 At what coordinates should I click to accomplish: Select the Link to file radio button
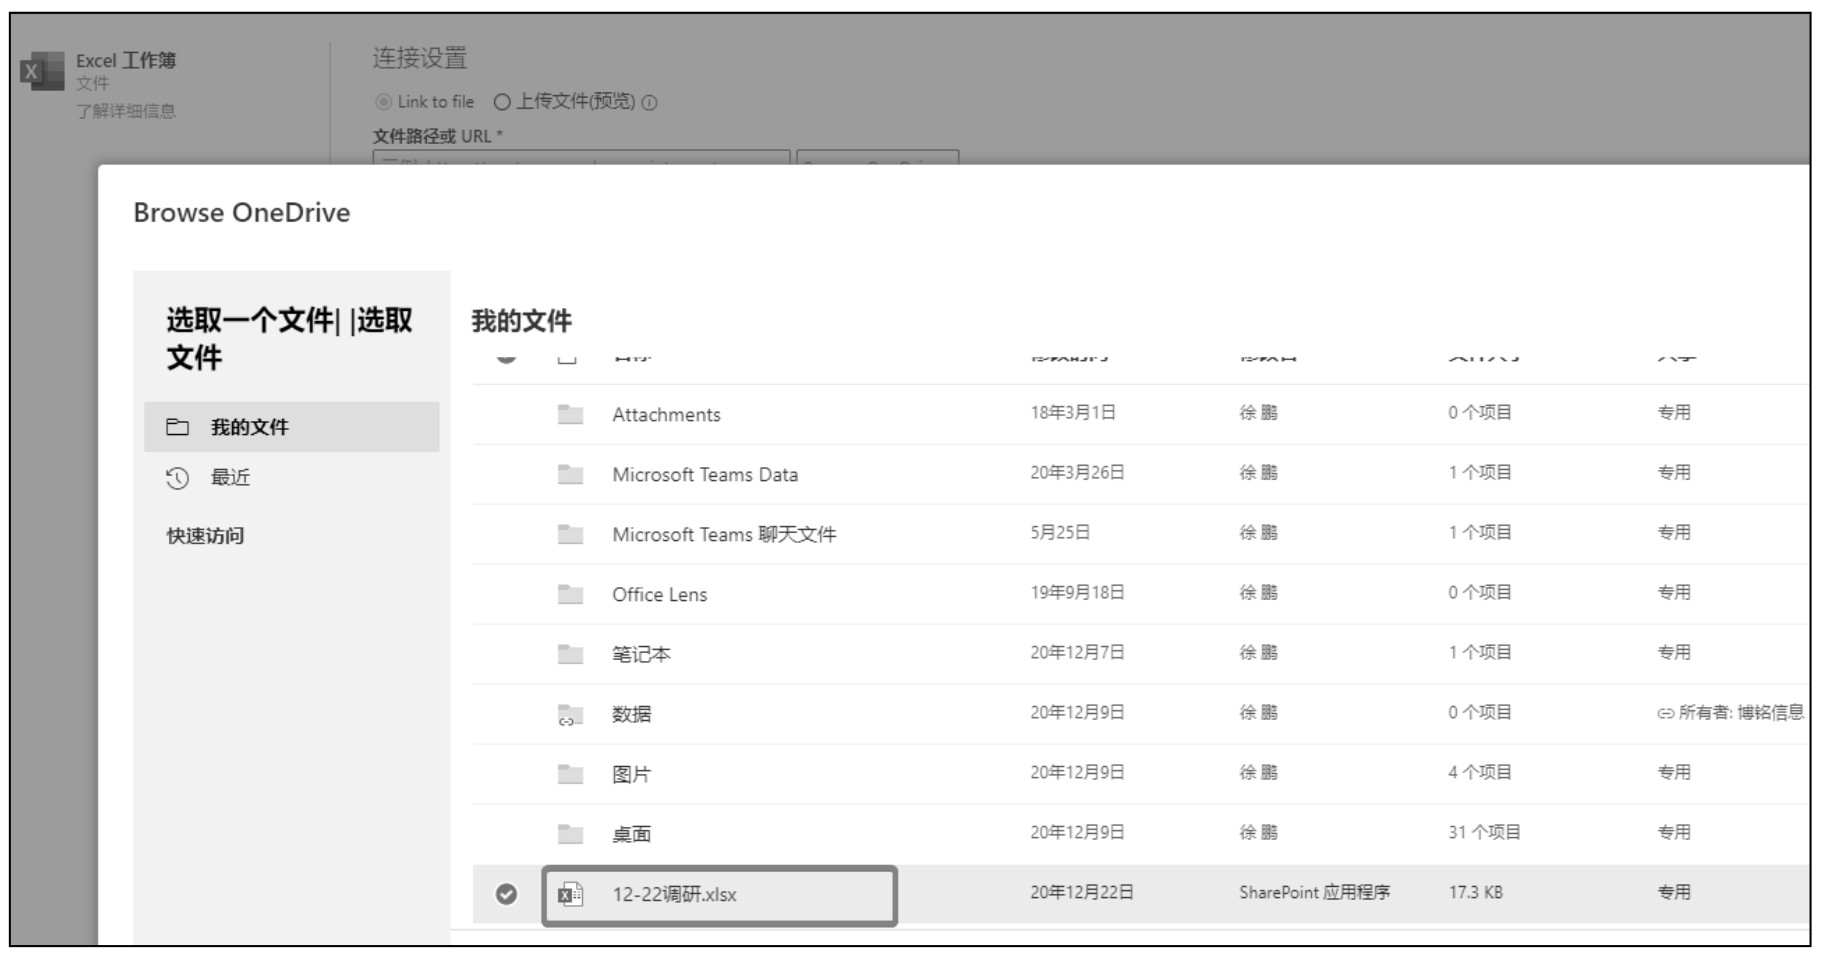tap(383, 102)
